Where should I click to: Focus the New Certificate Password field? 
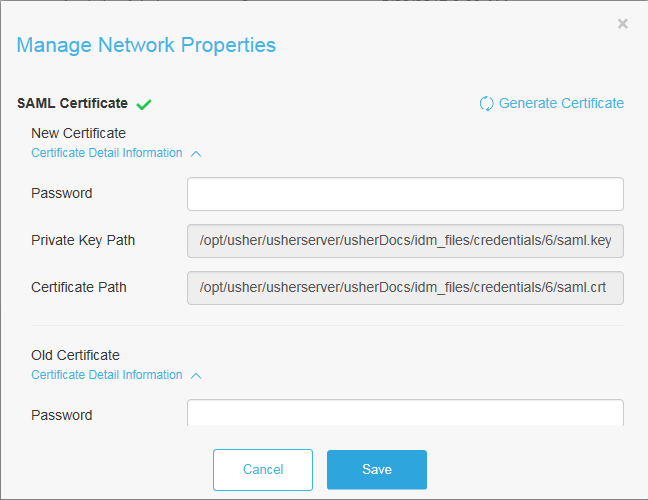pyautogui.click(x=405, y=194)
